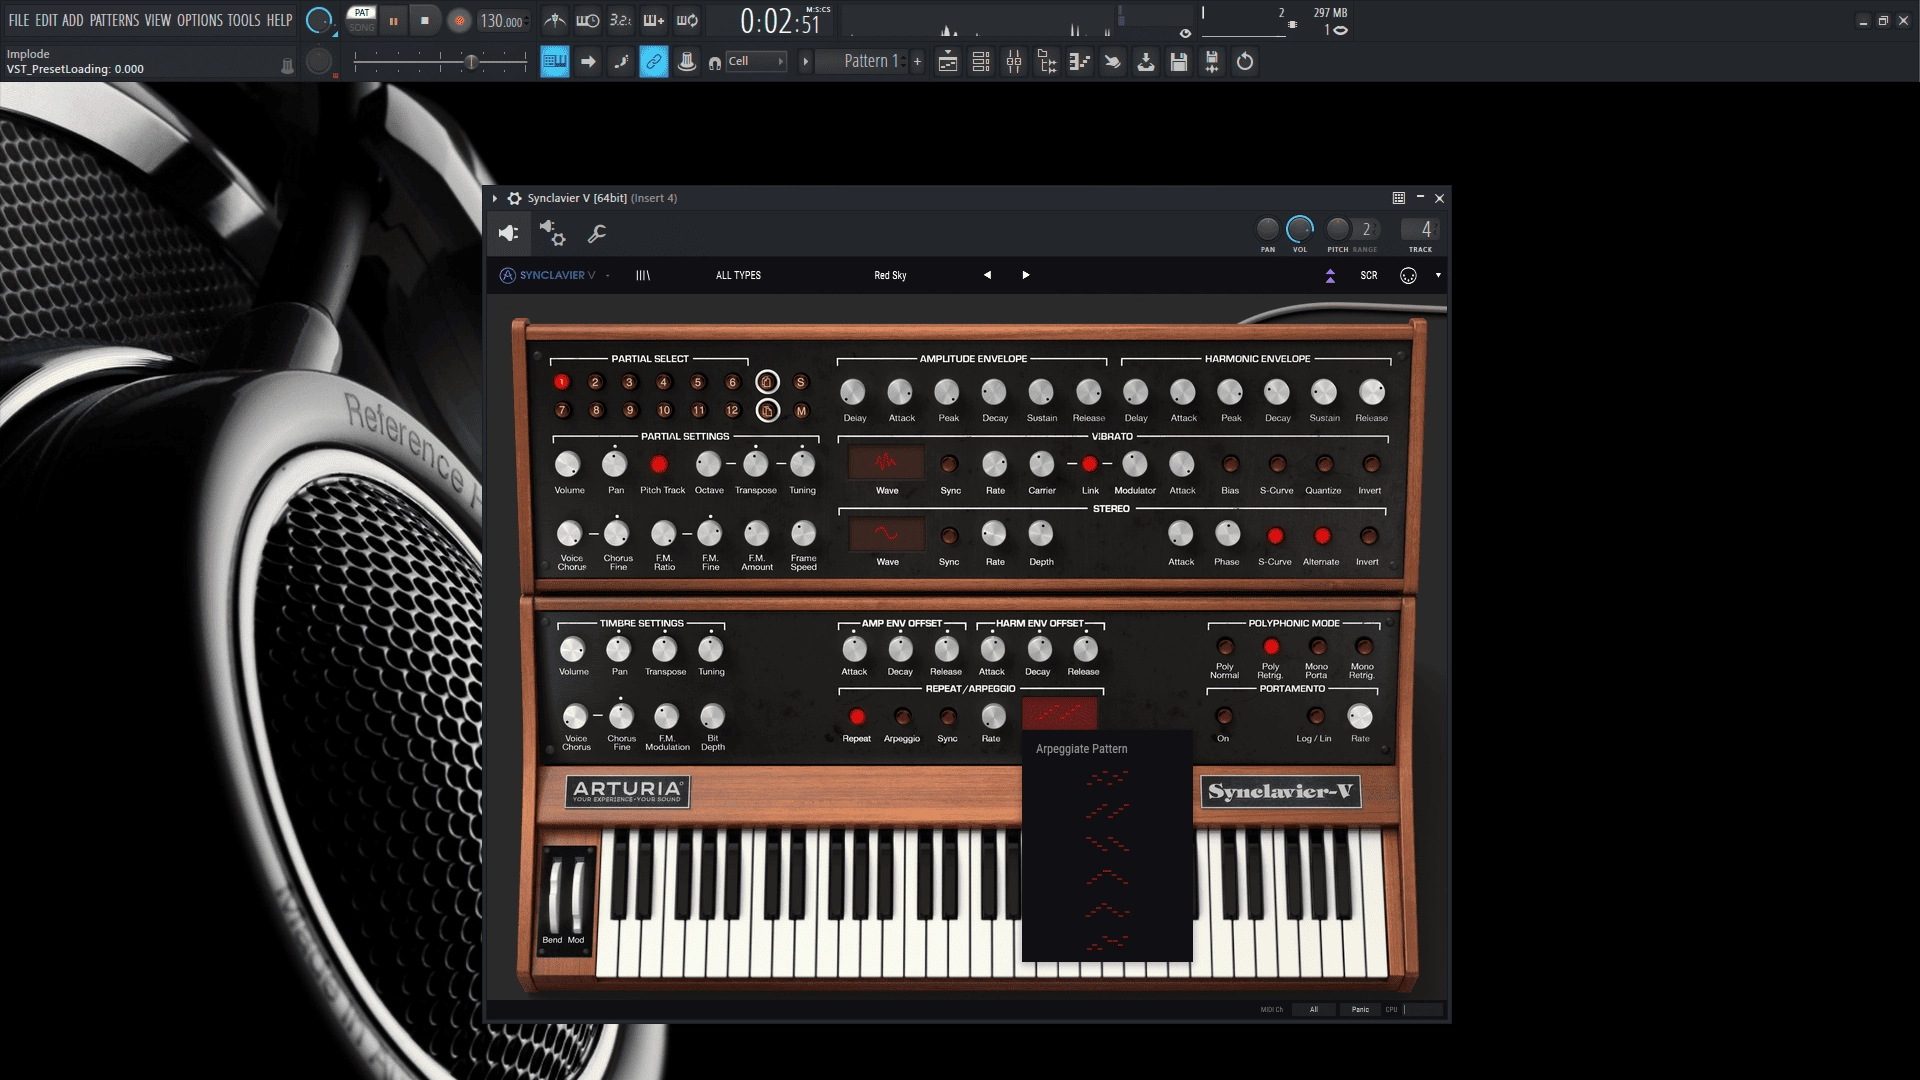
Task: Open the OPTIONS menu
Action: (x=200, y=20)
